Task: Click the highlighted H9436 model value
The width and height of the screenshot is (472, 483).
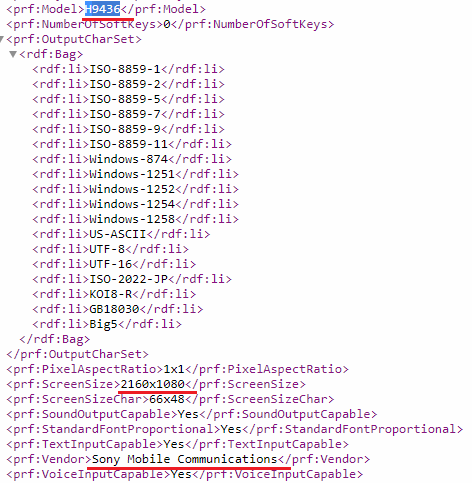Action: click(x=102, y=9)
